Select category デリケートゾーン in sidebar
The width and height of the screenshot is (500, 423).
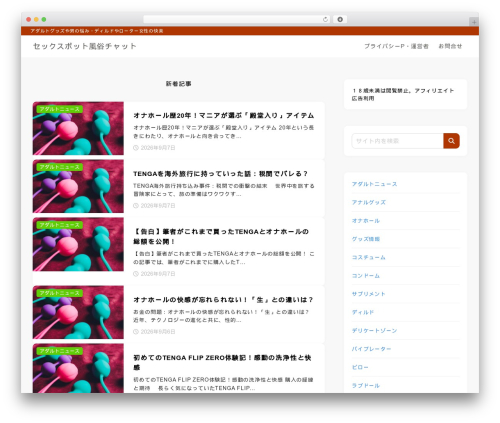(x=374, y=331)
